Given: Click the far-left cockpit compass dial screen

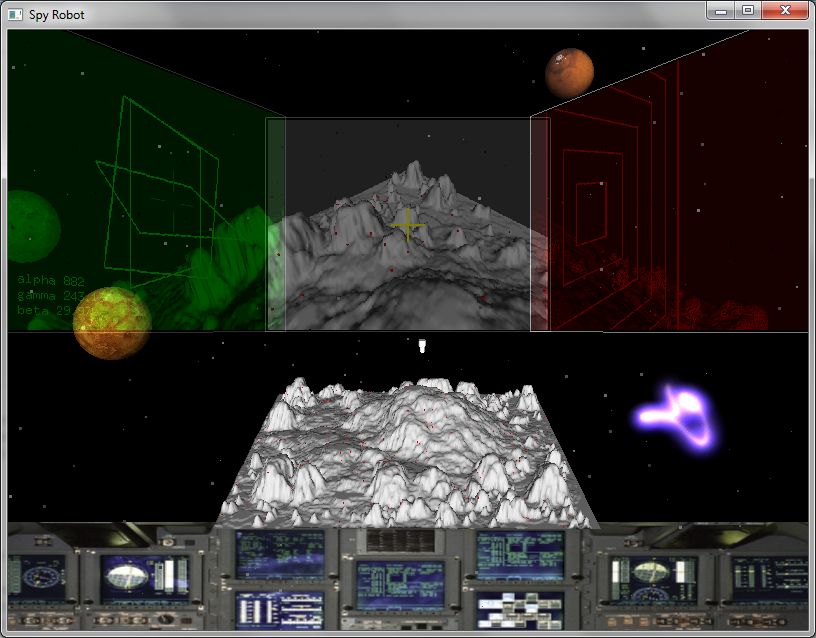Looking at the screenshot, I should (38, 578).
